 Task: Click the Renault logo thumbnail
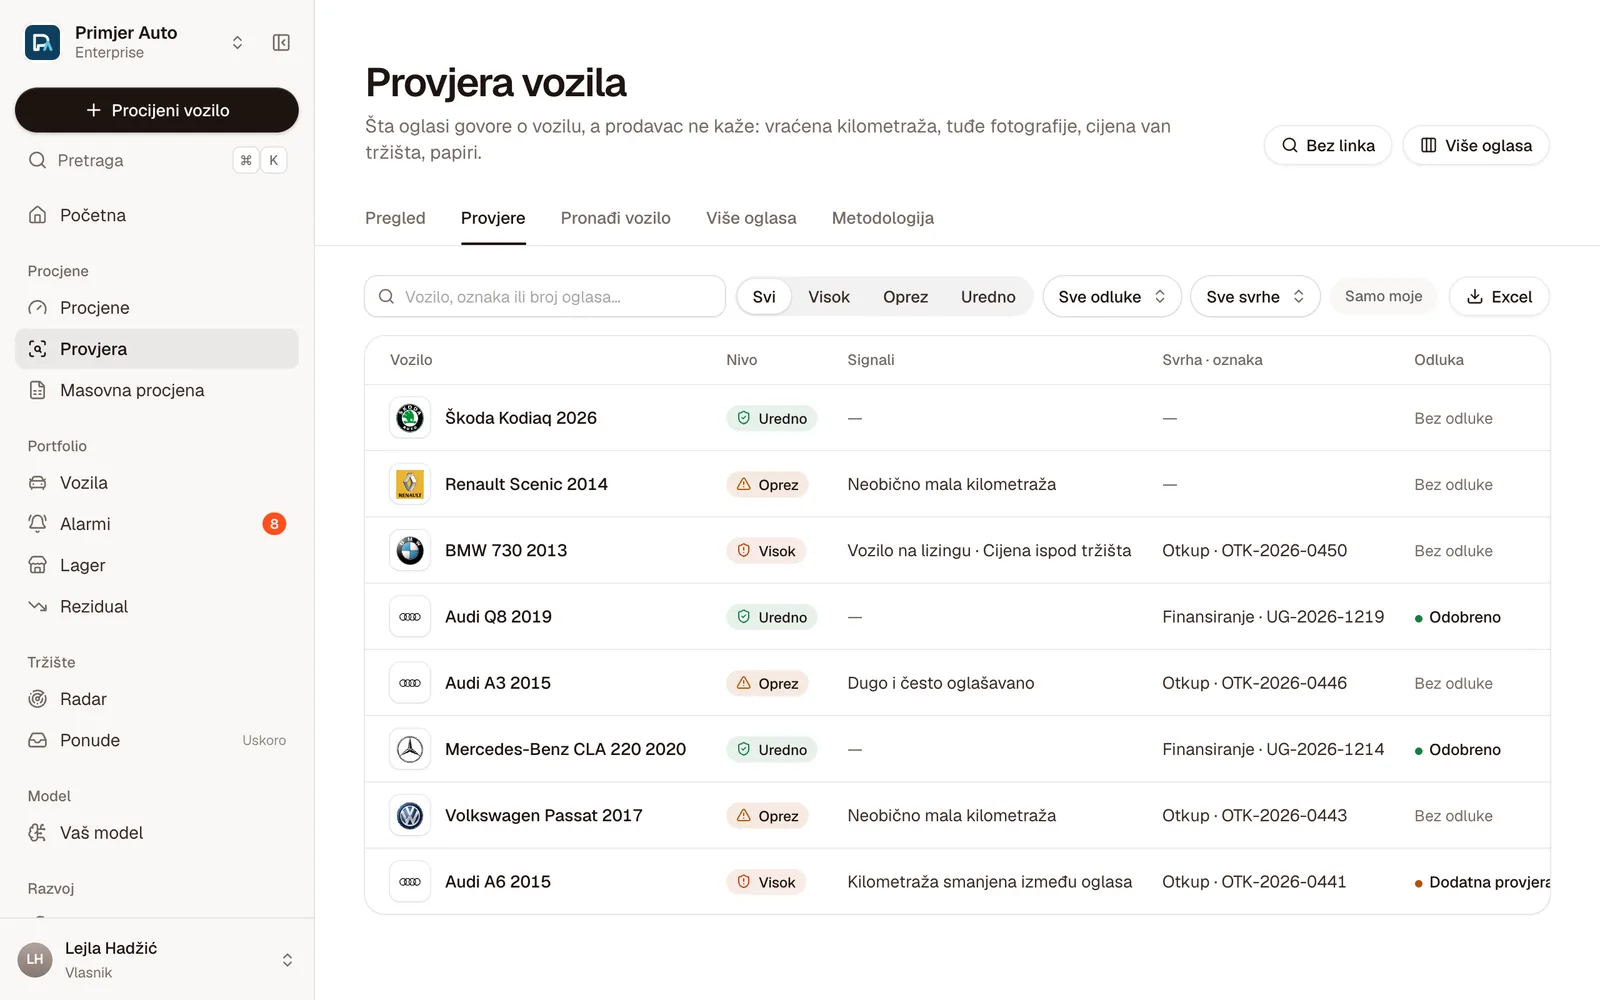(410, 484)
